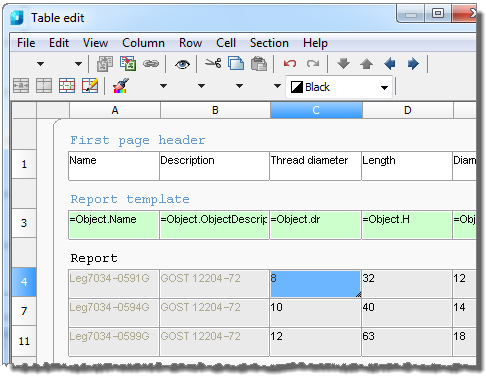Screen dimensions: 486x377
Task: Click the blue right arrow icon
Action: [413, 63]
